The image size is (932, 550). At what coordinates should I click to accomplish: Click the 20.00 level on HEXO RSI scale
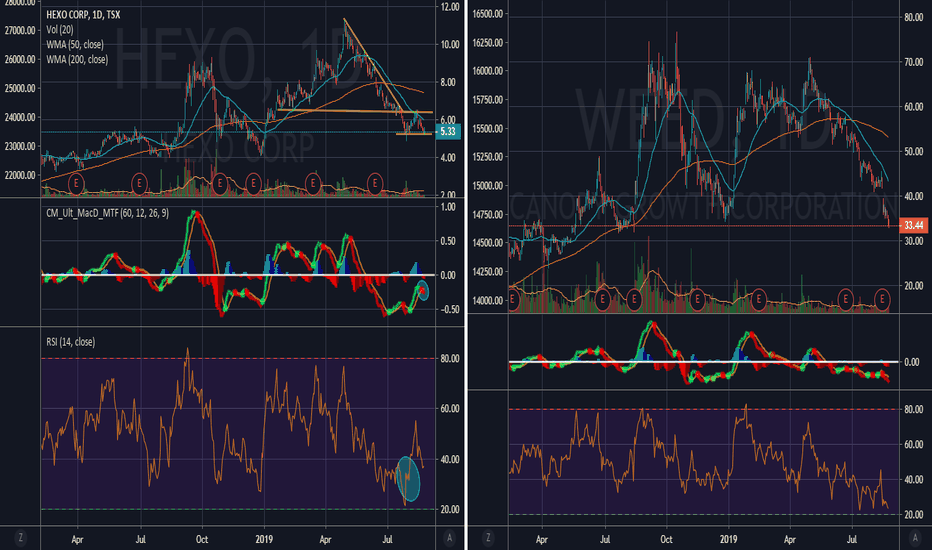(450, 510)
